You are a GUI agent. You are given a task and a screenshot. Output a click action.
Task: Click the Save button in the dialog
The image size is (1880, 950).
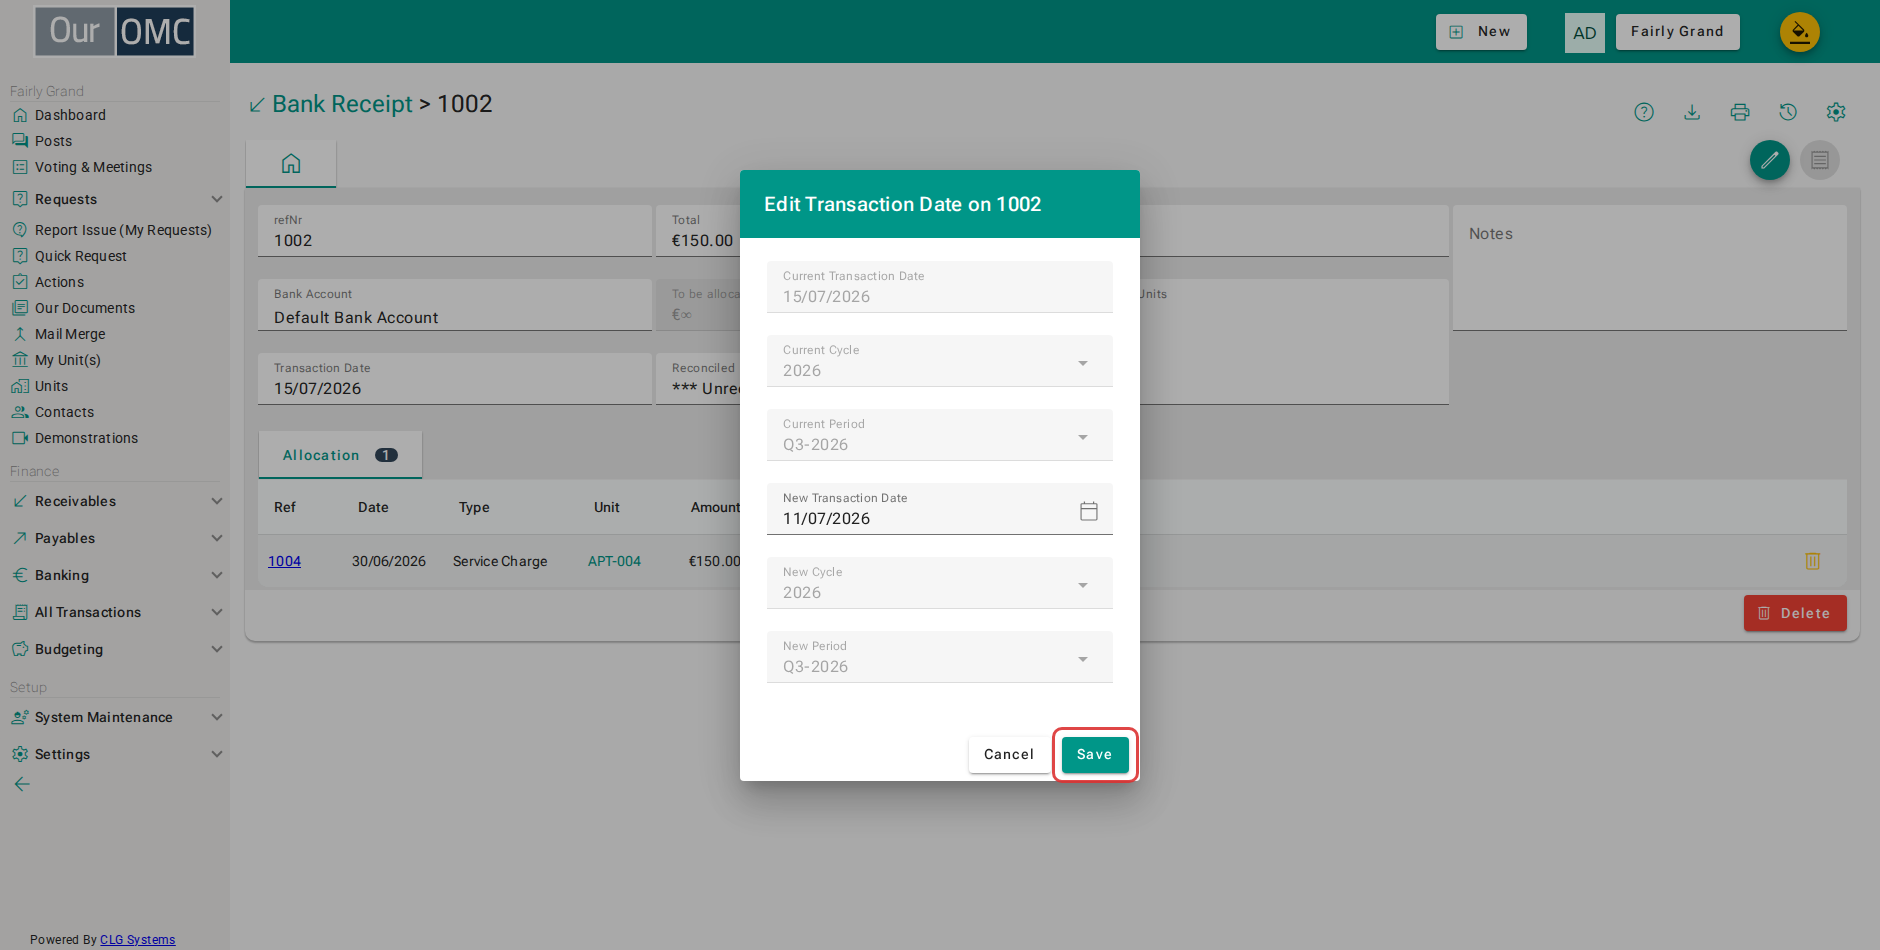tap(1095, 755)
